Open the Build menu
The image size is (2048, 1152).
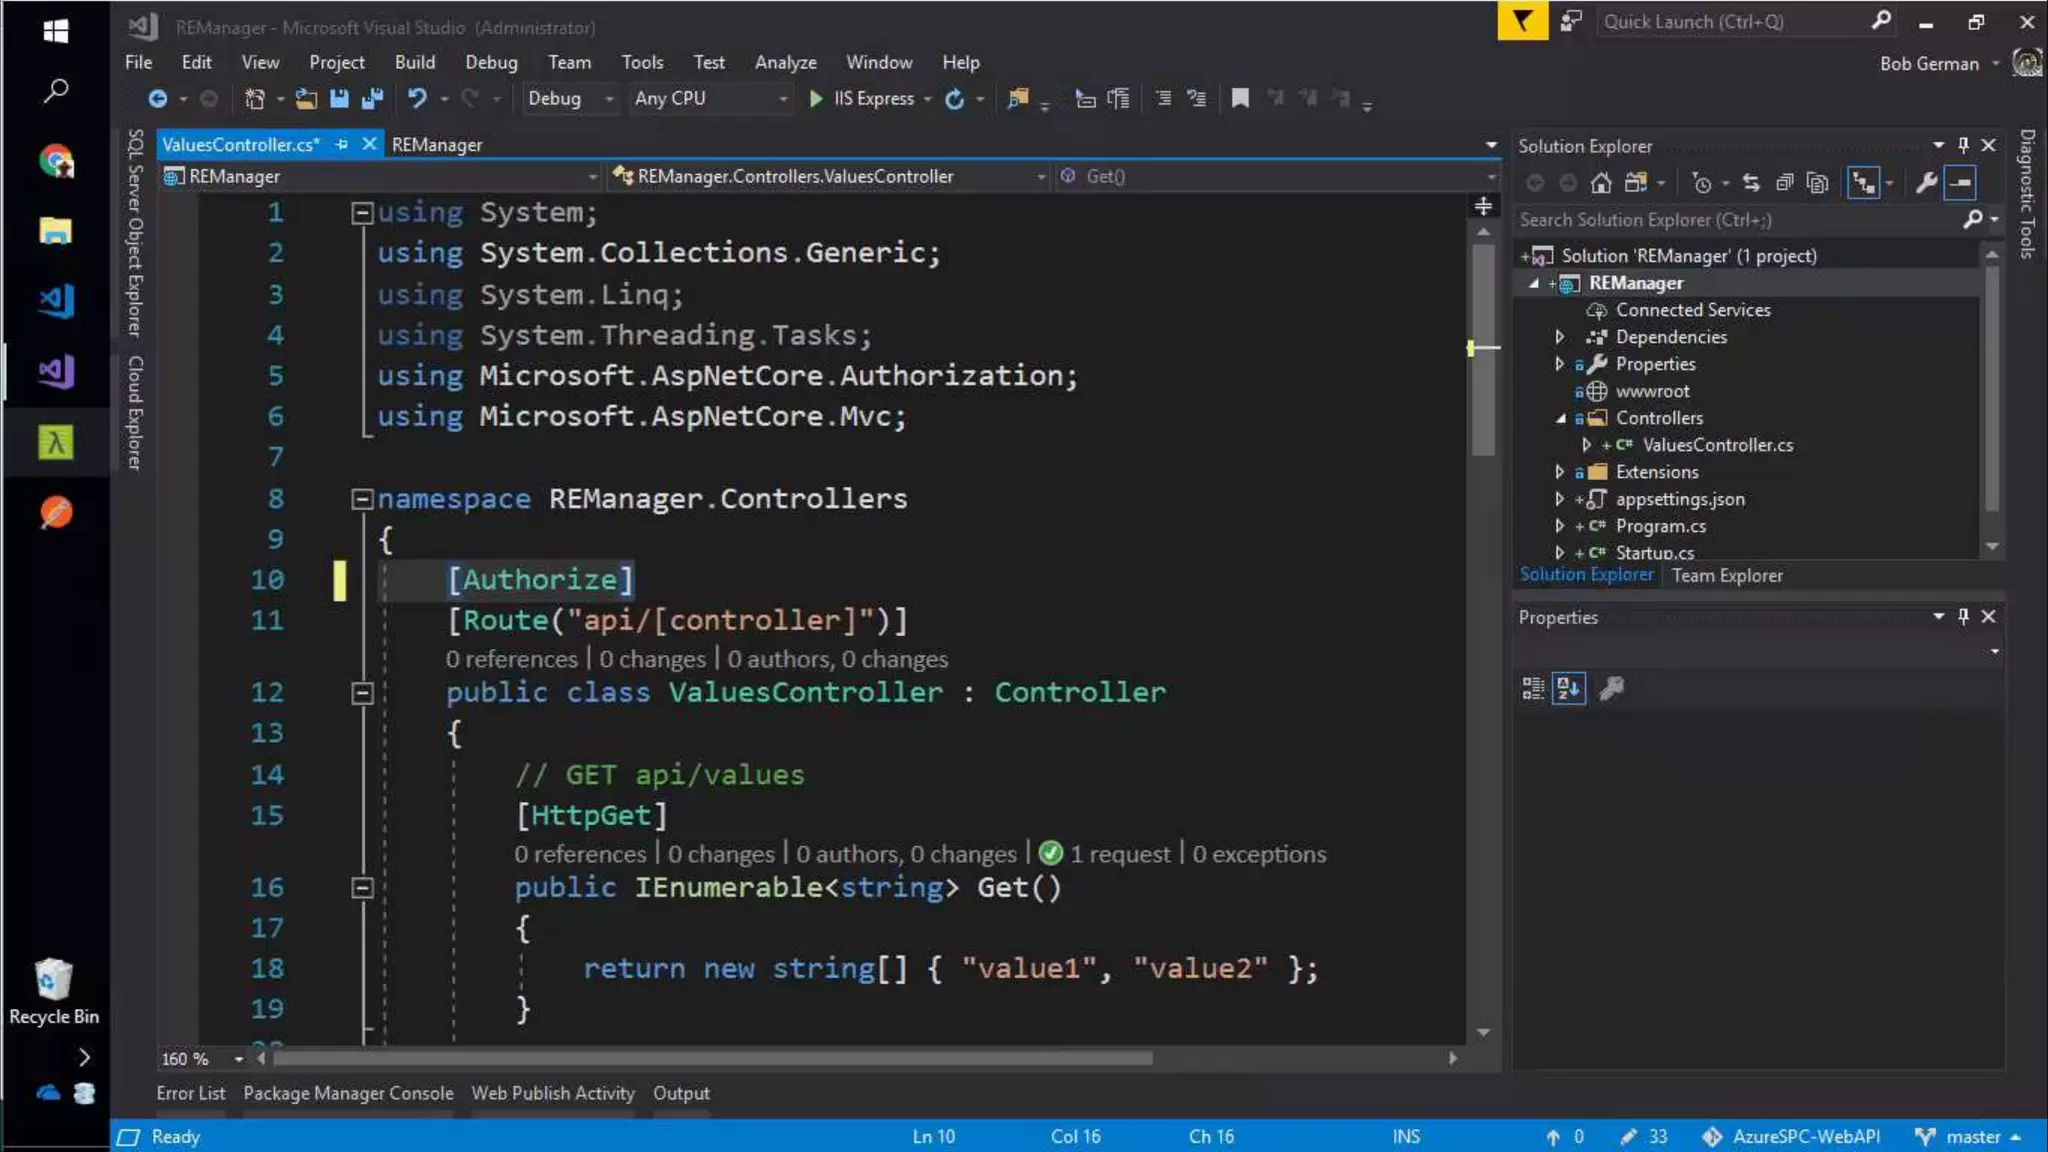point(414,62)
